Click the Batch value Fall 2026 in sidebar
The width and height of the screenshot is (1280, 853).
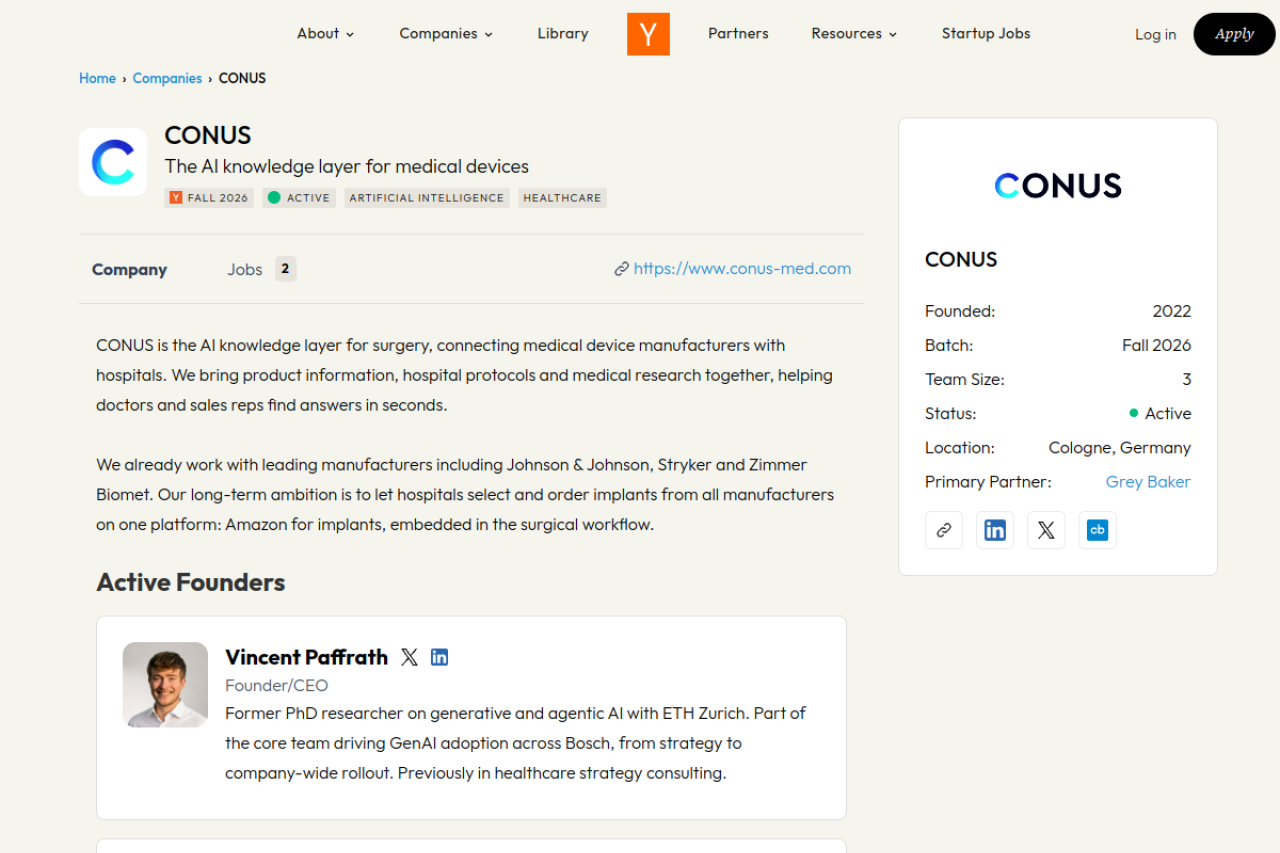[x=1156, y=345]
